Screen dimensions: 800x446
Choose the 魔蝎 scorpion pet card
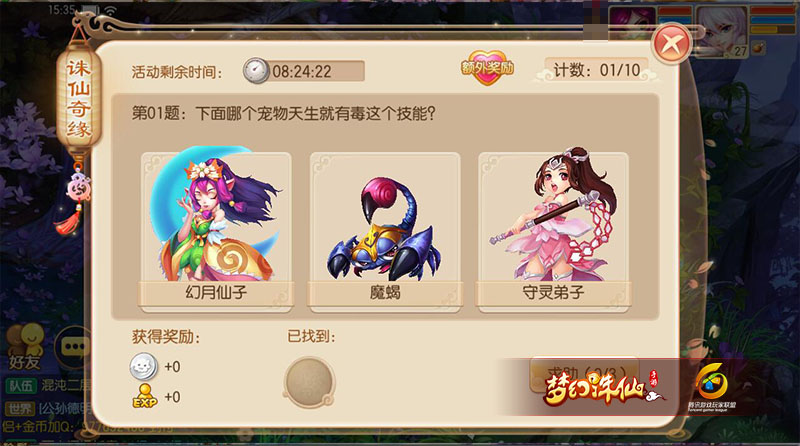385,232
